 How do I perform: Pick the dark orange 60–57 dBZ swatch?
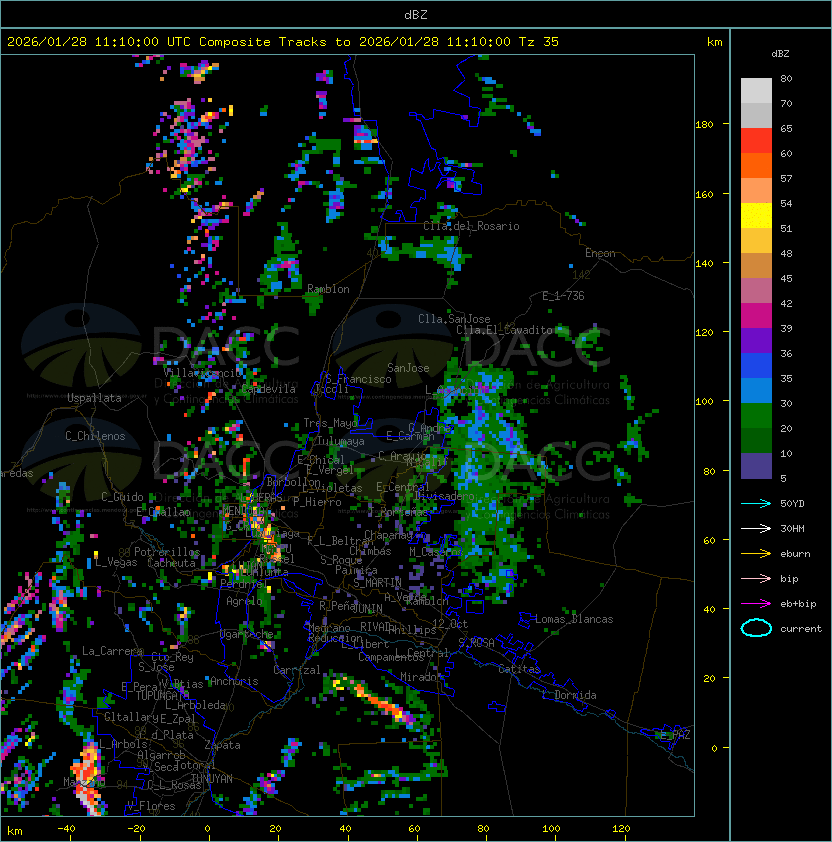756,165
